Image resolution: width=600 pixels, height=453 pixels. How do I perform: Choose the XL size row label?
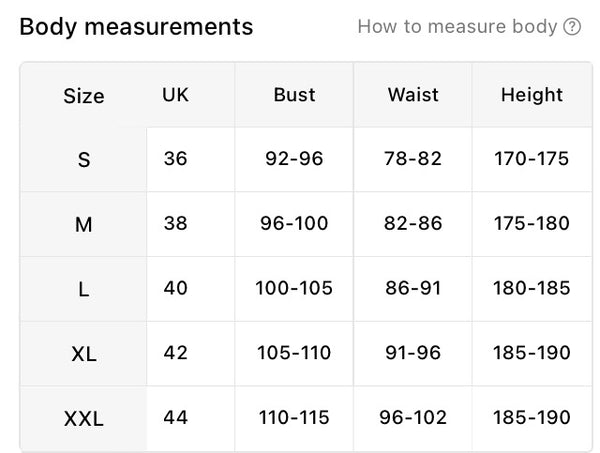(84, 353)
